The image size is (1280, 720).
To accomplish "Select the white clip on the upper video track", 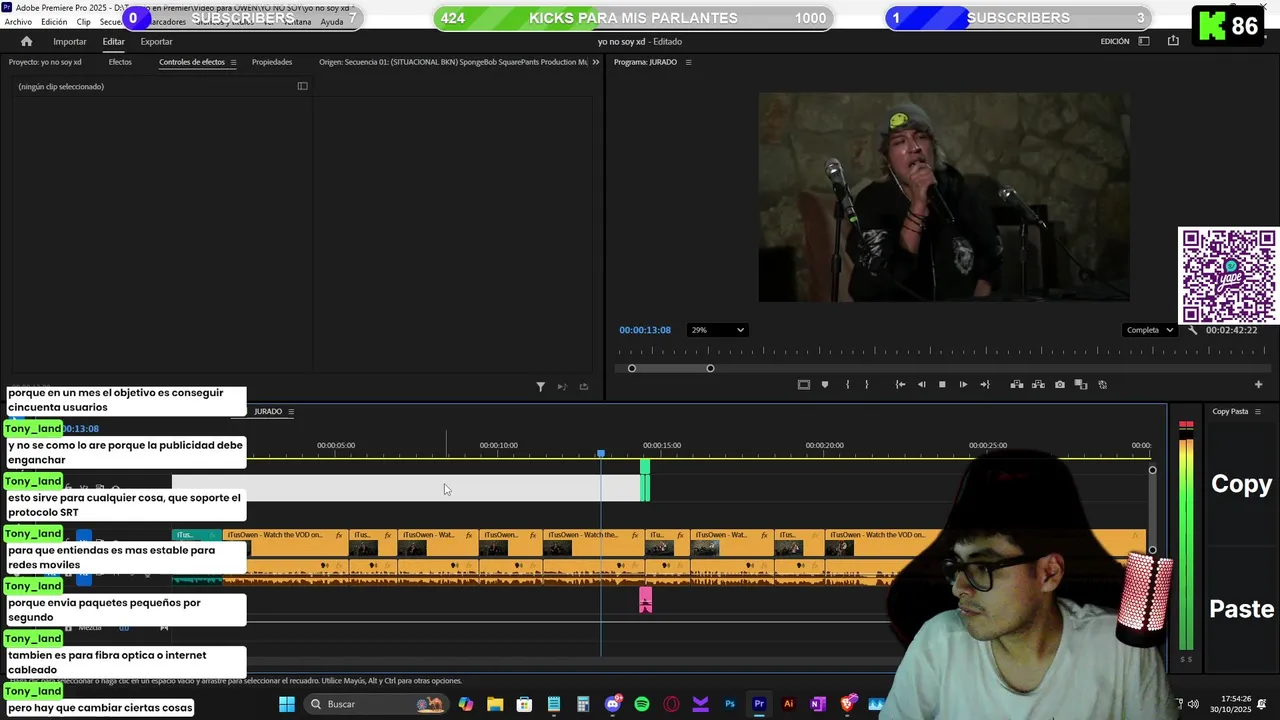I will 406,488.
